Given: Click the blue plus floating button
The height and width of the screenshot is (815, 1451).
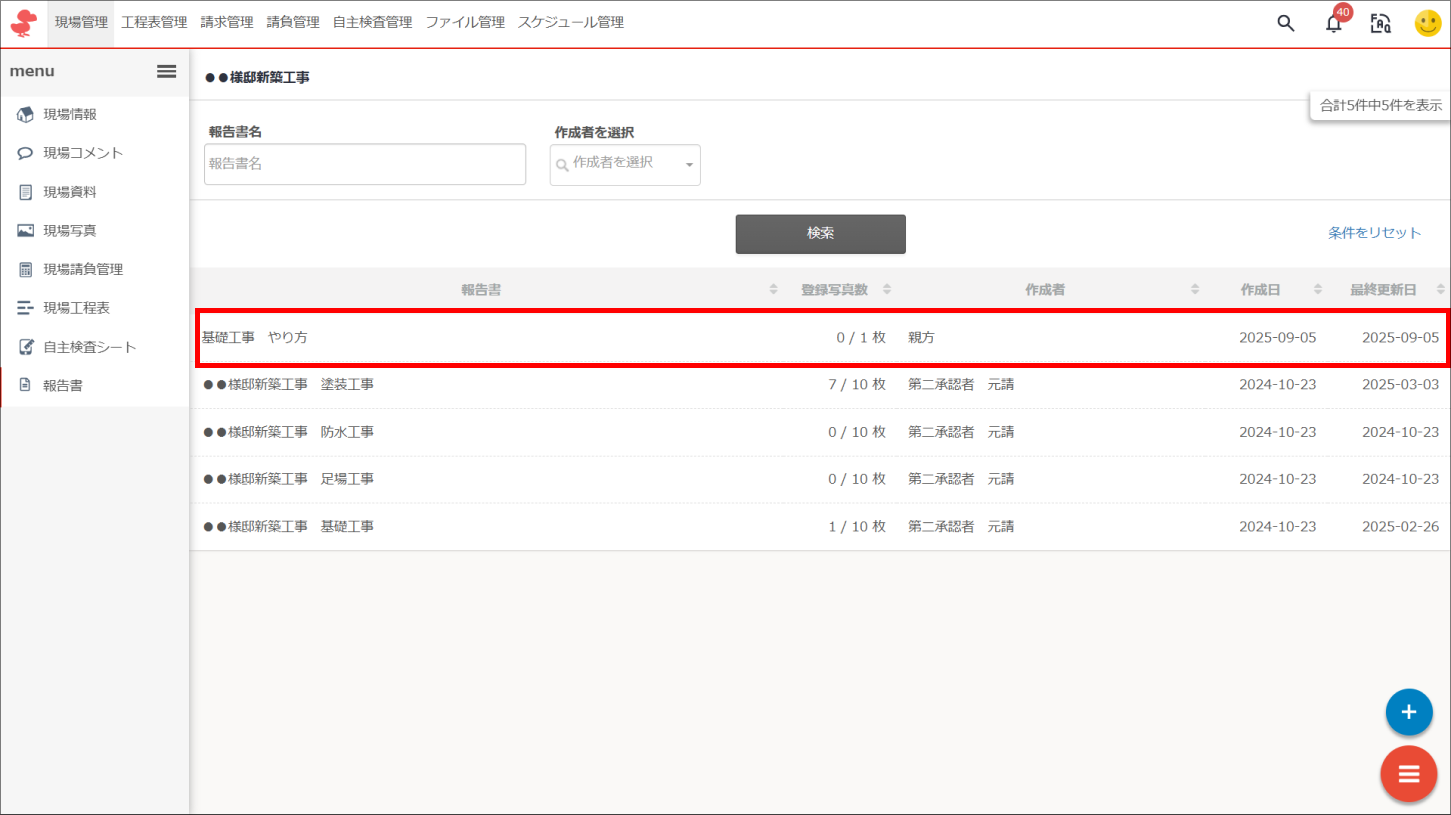Looking at the screenshot, I should pyautogui.click(x=1409, y=712).
